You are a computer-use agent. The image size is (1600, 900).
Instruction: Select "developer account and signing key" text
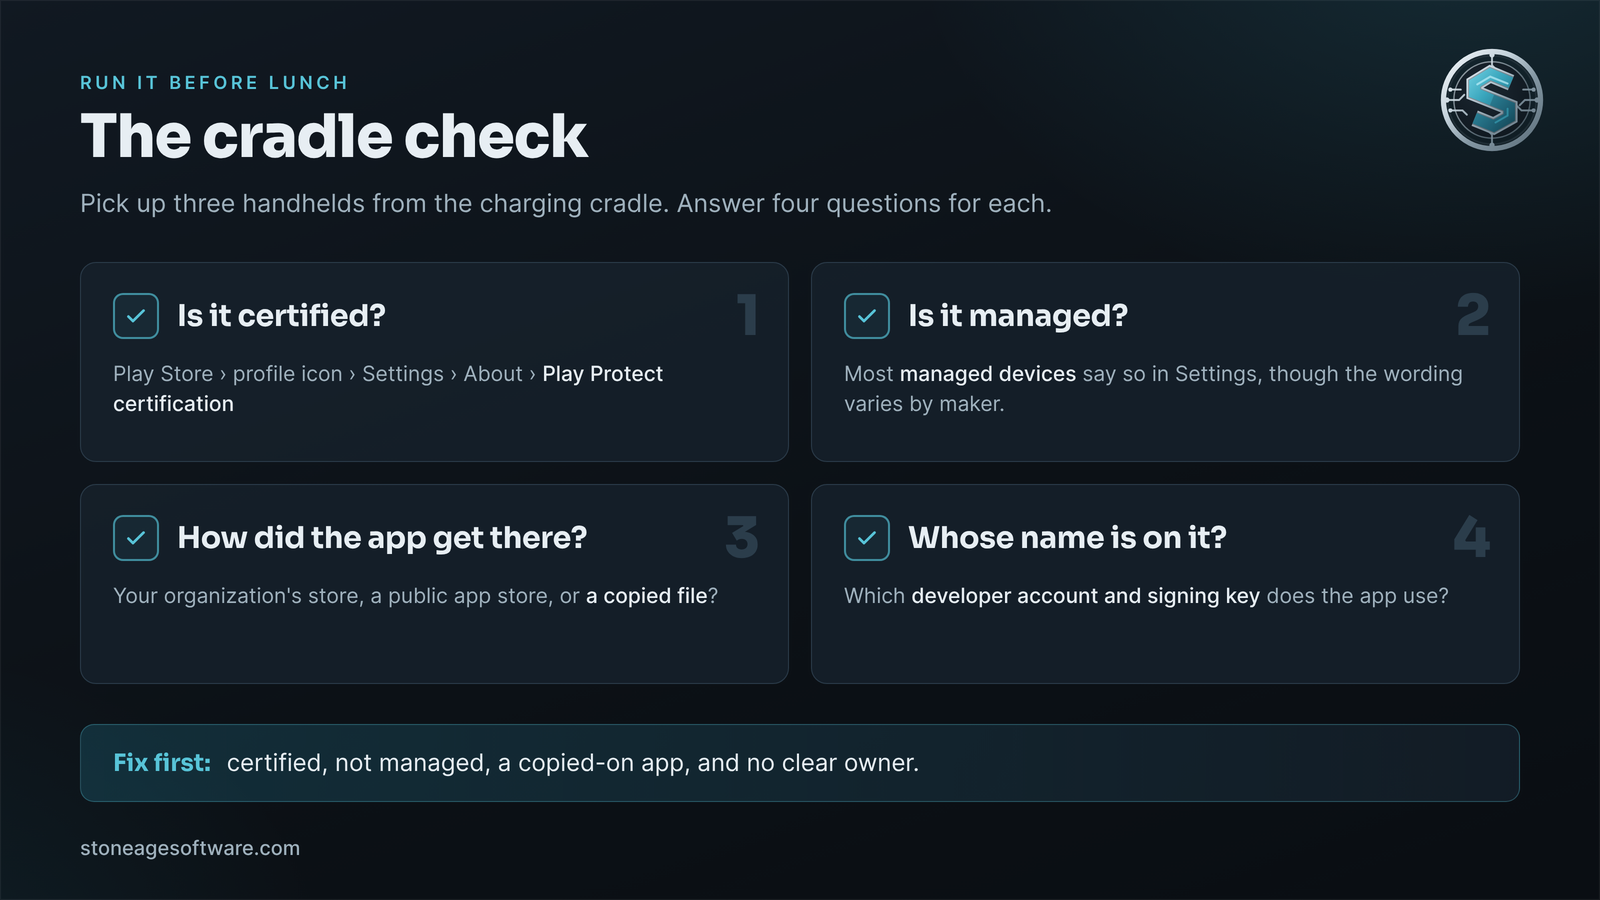[x=1085, y=596]
